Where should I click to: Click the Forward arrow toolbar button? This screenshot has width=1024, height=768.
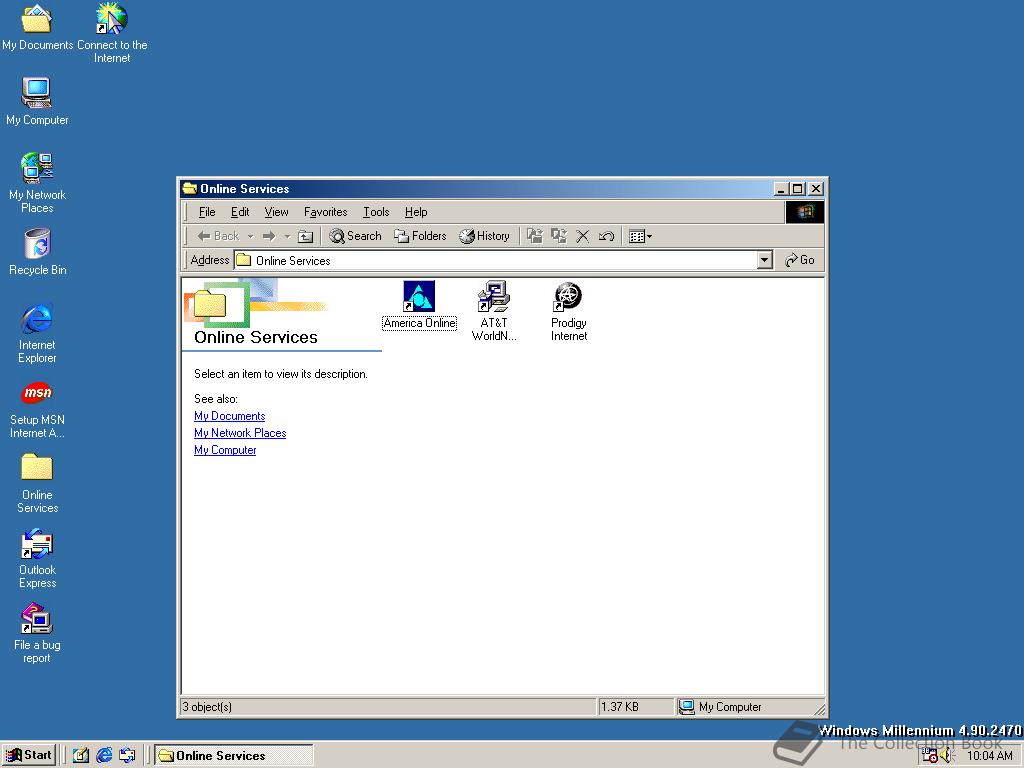pos(268,236)
